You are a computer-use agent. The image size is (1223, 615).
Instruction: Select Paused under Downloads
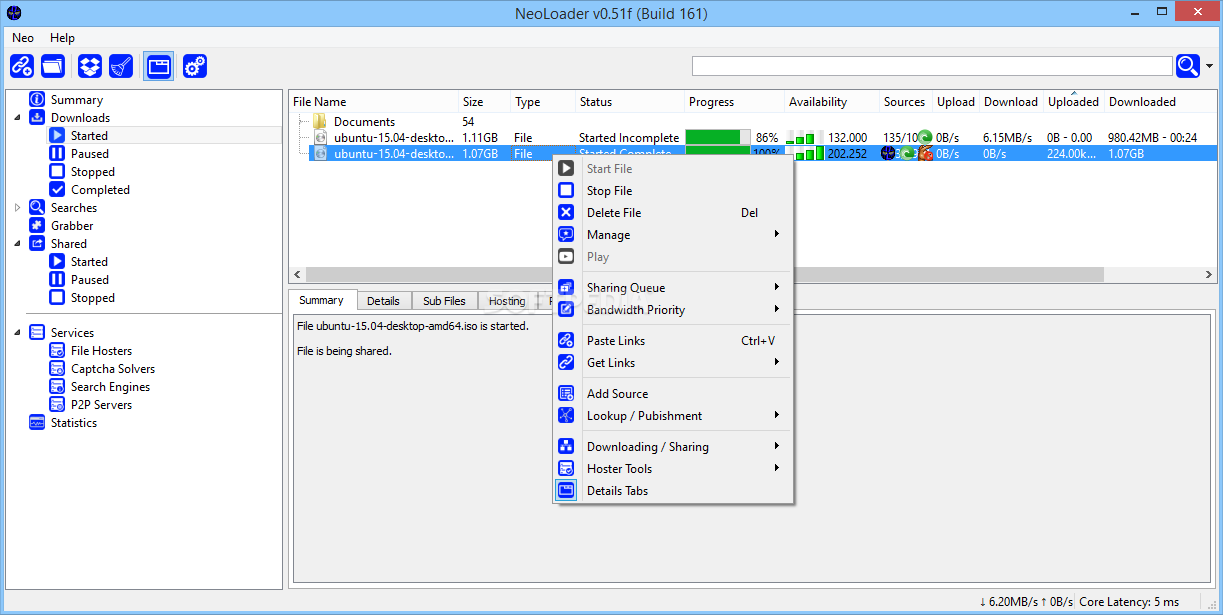[x=89, y=154]
